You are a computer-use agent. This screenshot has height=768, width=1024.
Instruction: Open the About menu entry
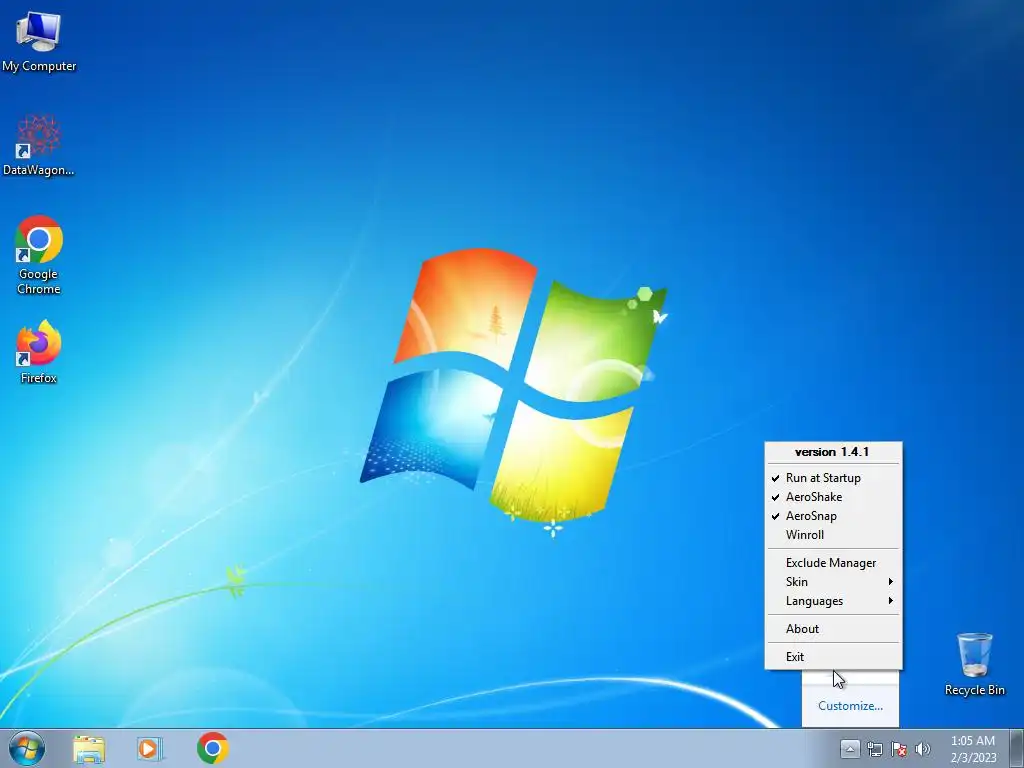point(833,629)
